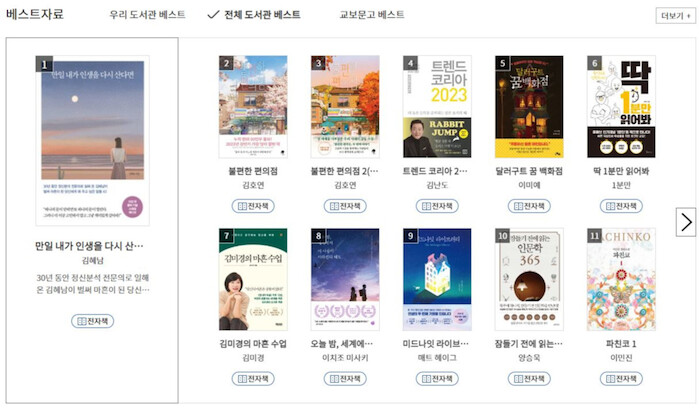Click the 전자책 badge under 딱 1분만 읽어봐
Image resolution: width=699 pixels, height=408 pixels.
(620, 206)
